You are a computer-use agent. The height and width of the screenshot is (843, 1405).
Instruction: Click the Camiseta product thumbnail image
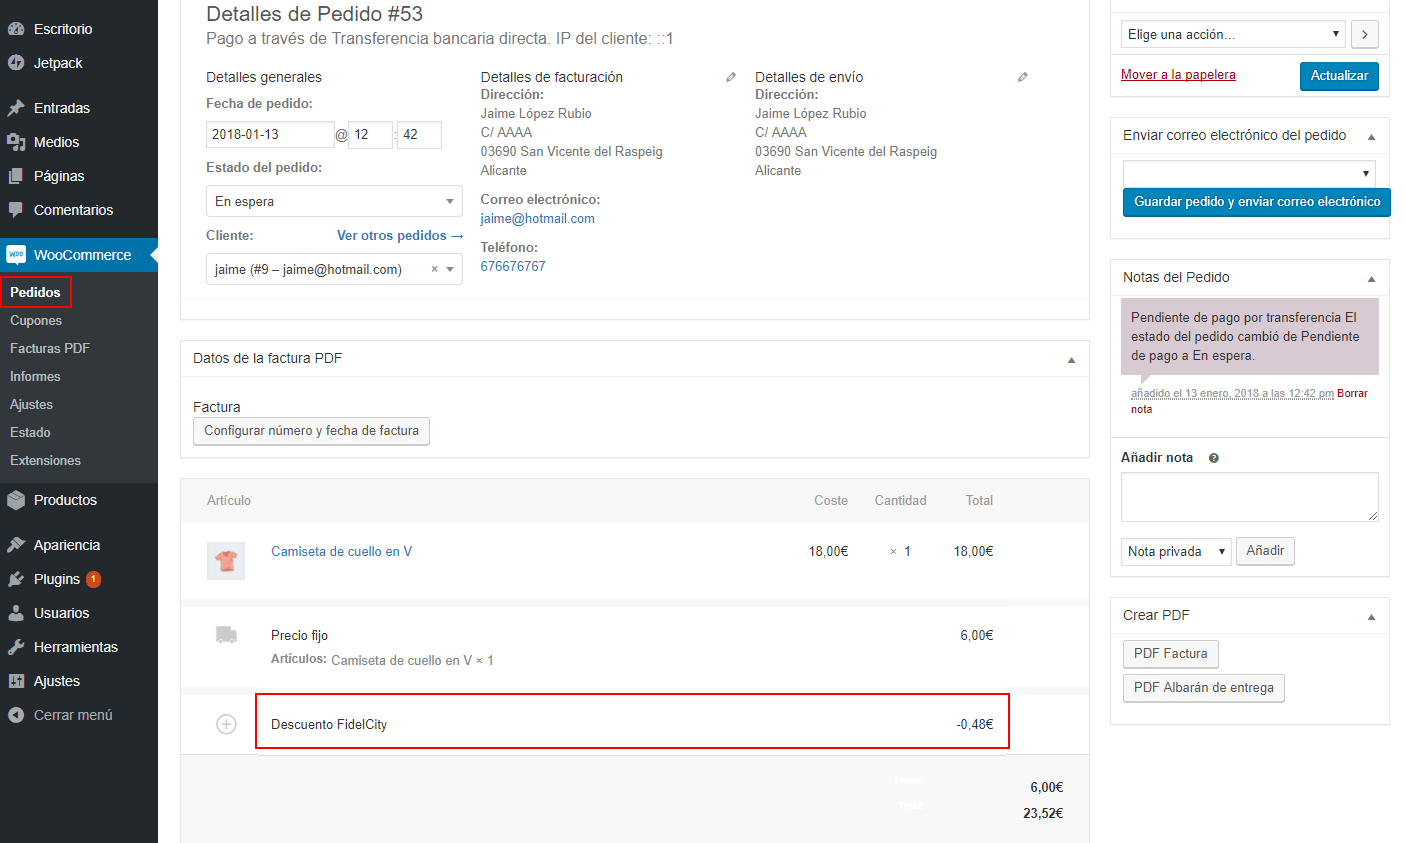(226, 561)
